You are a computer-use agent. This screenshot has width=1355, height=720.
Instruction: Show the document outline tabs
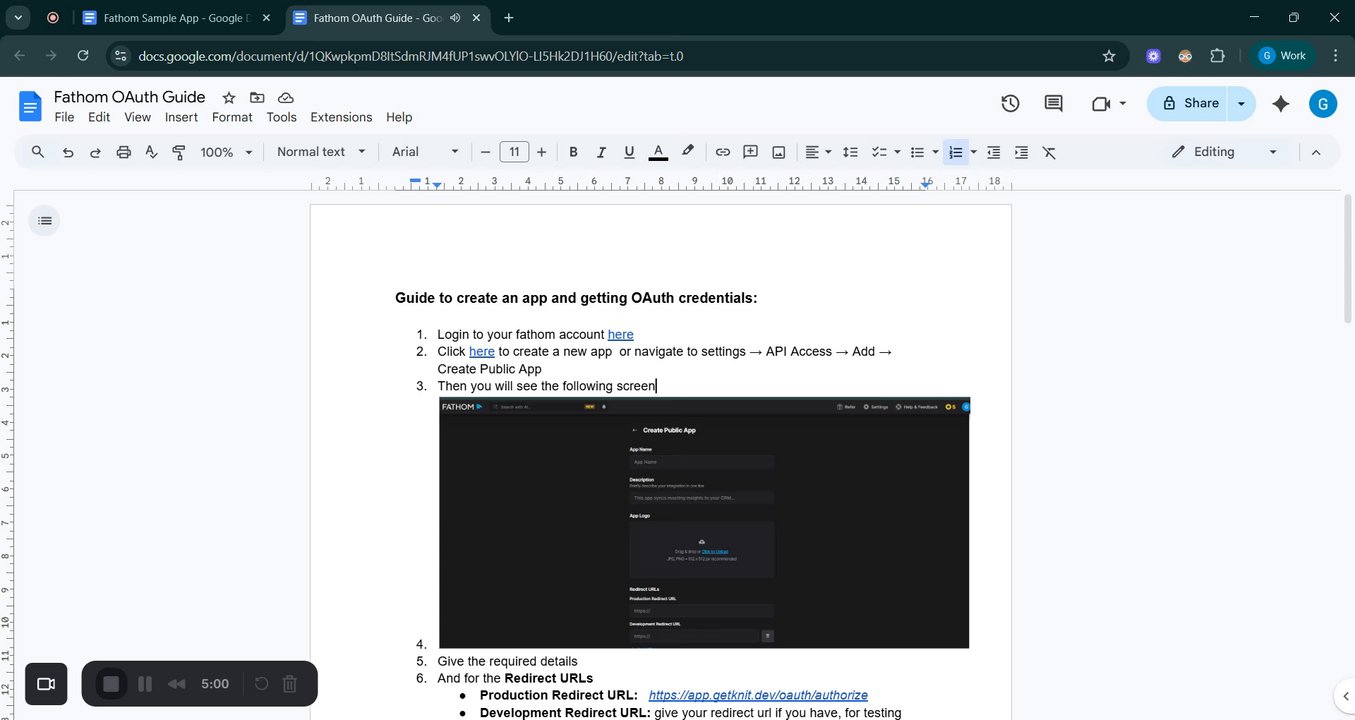click(x=44, y=221)
